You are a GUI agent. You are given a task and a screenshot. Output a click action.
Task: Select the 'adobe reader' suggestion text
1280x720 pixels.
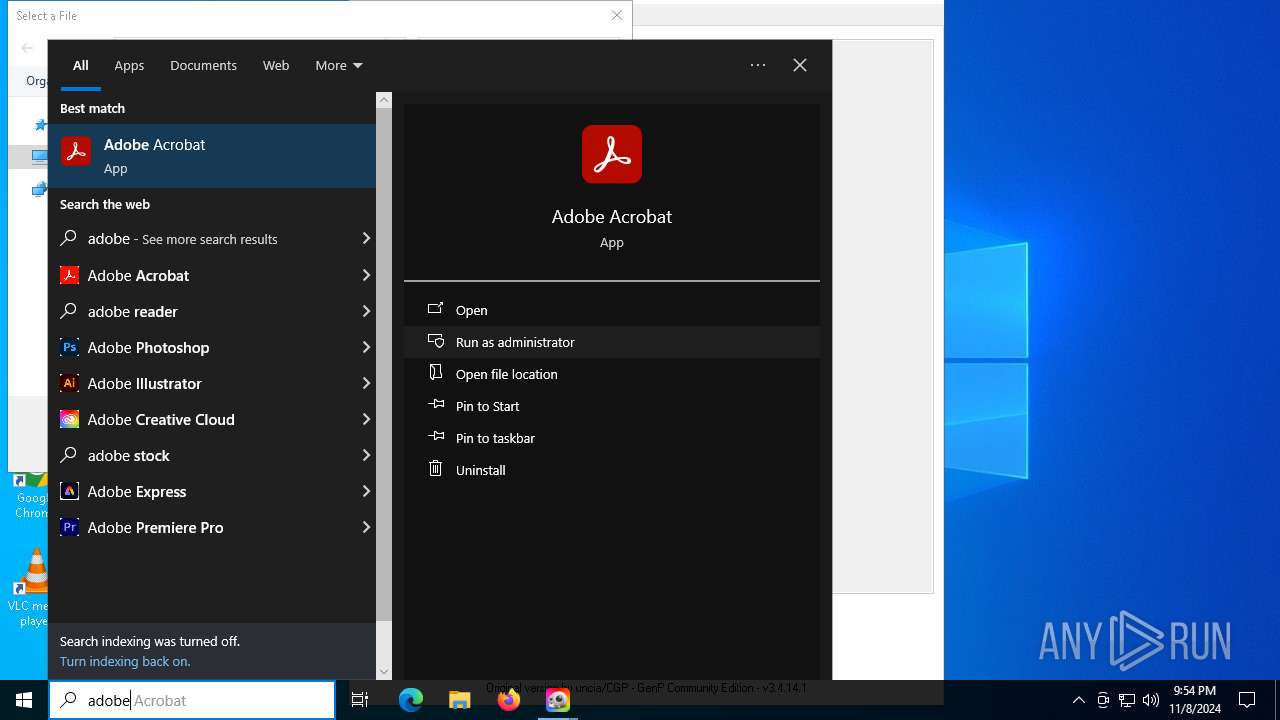point(133,311)
